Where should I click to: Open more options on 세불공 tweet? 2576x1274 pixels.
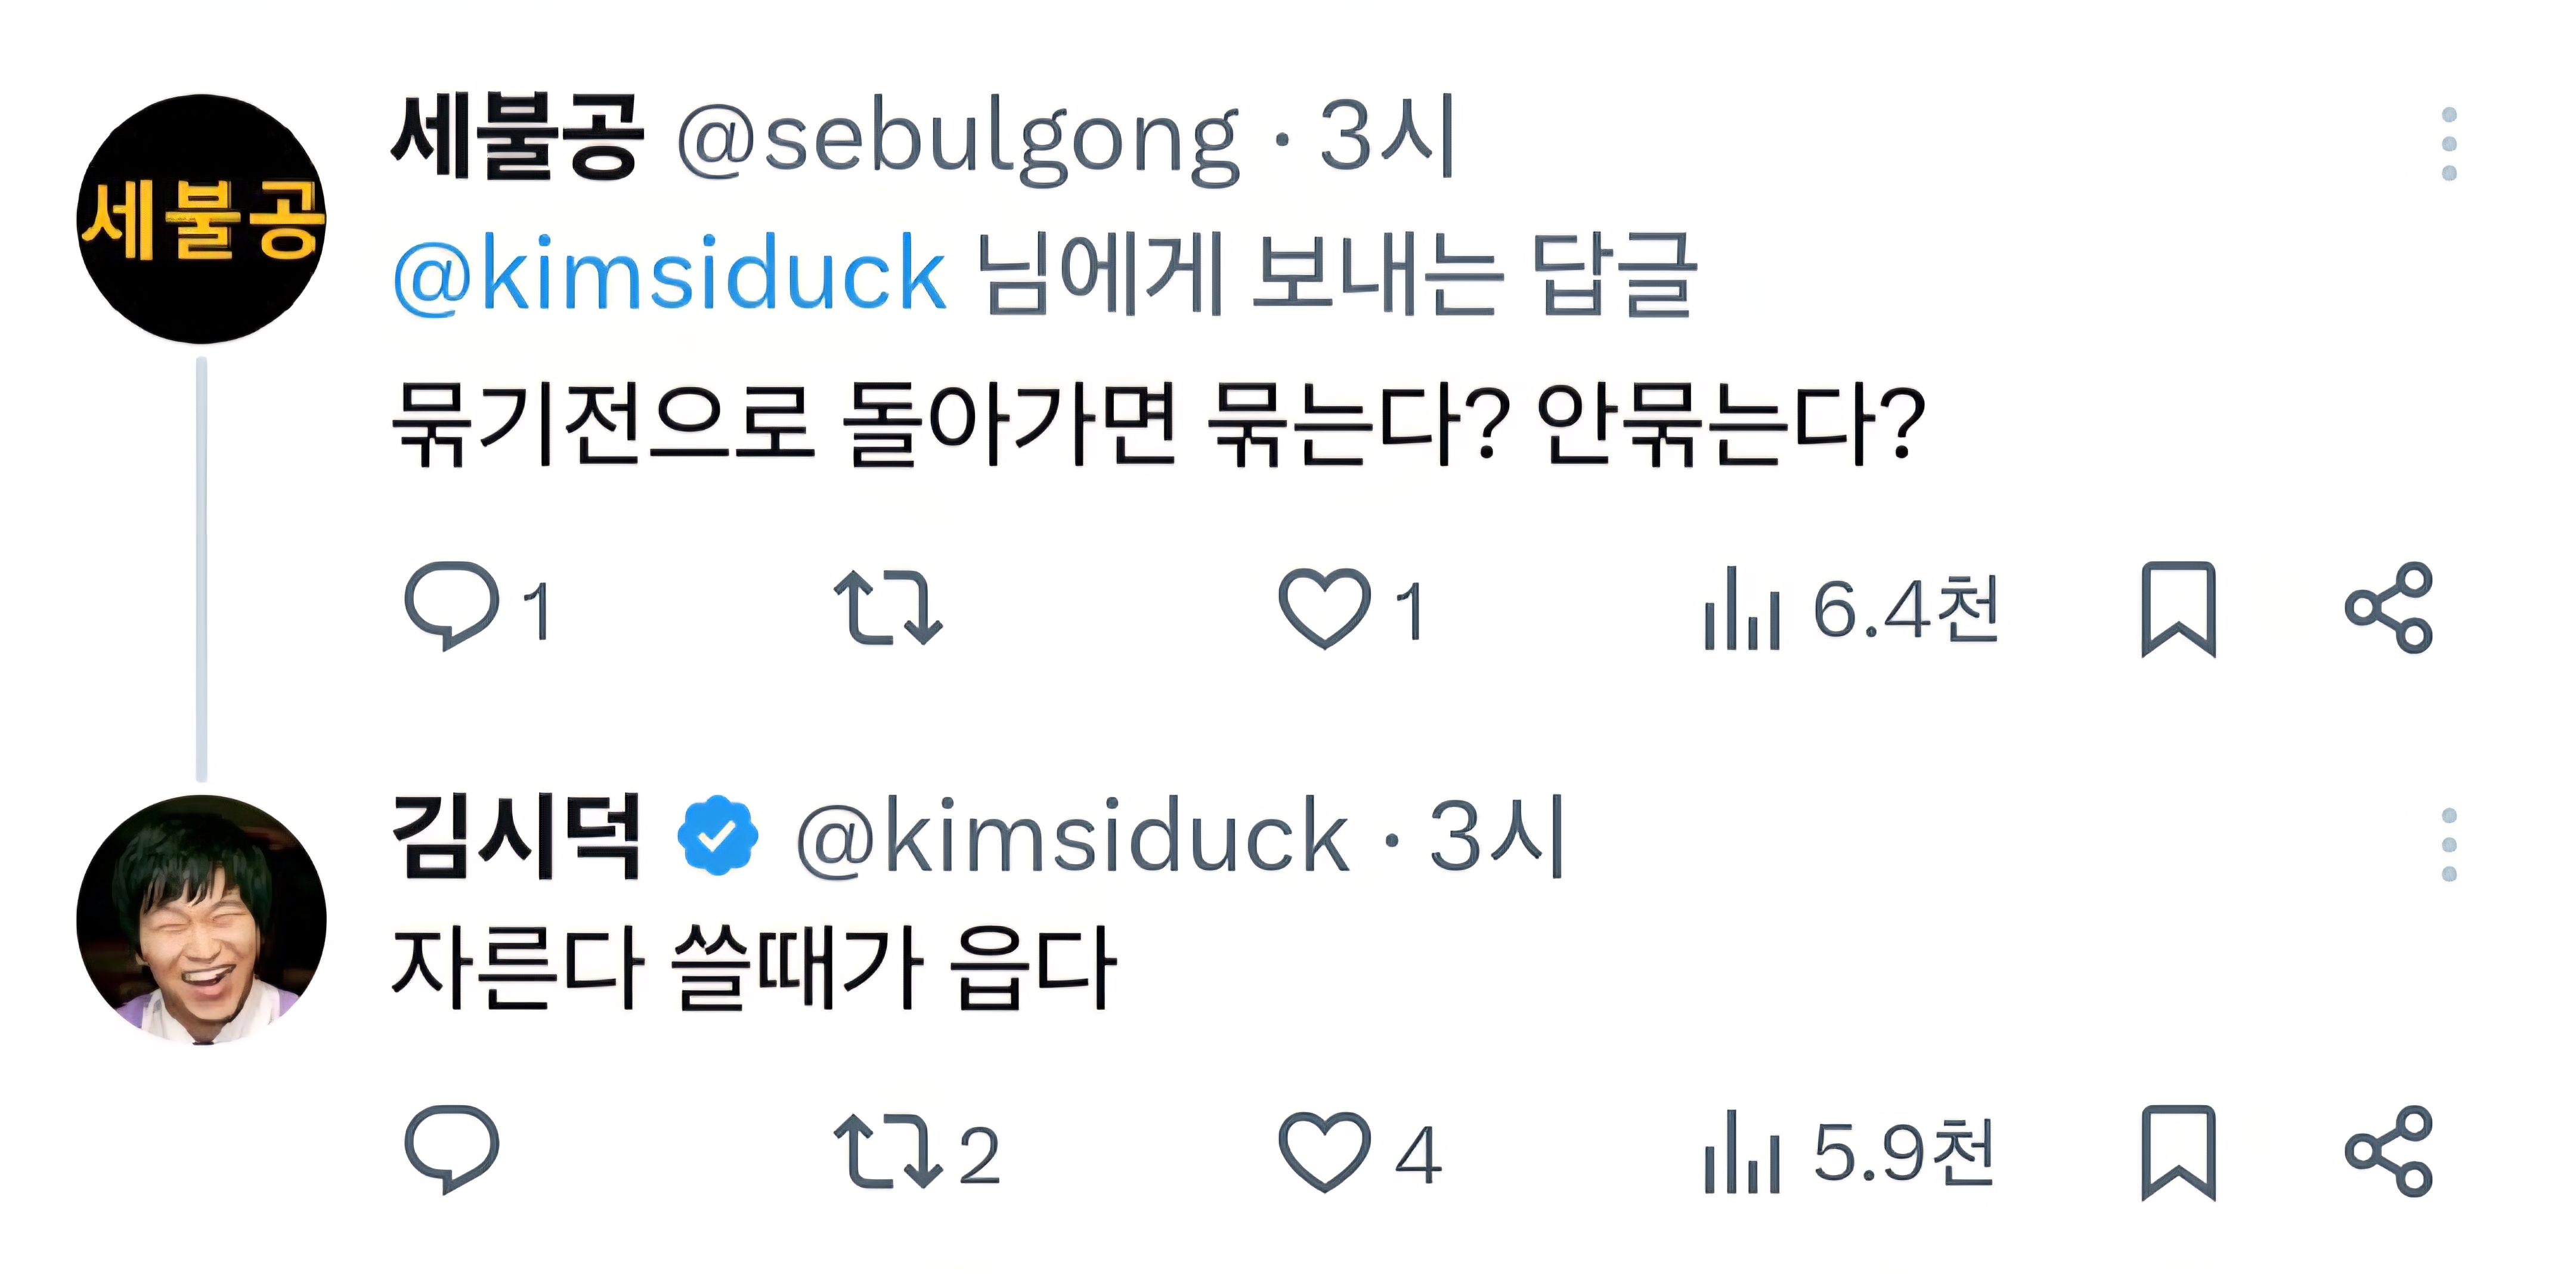point(2449,144)
